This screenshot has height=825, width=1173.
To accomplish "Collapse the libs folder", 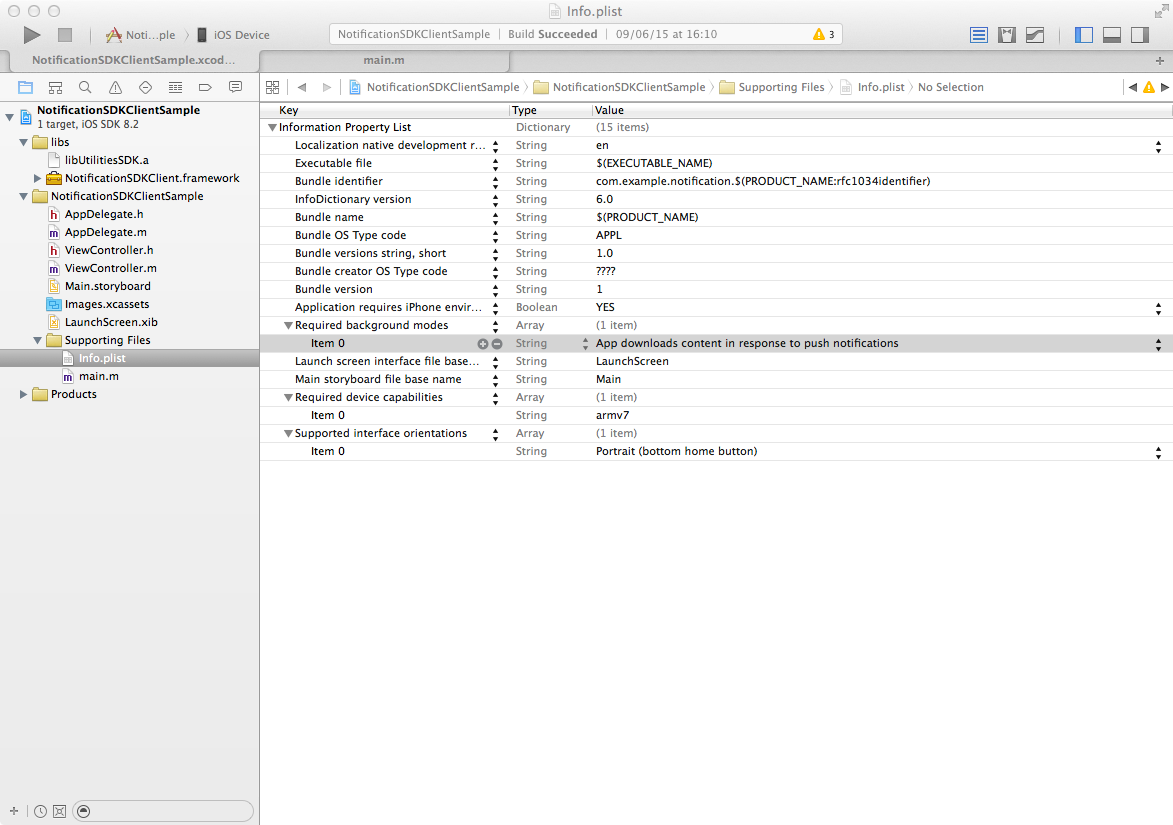I will (x=23, y=142).
